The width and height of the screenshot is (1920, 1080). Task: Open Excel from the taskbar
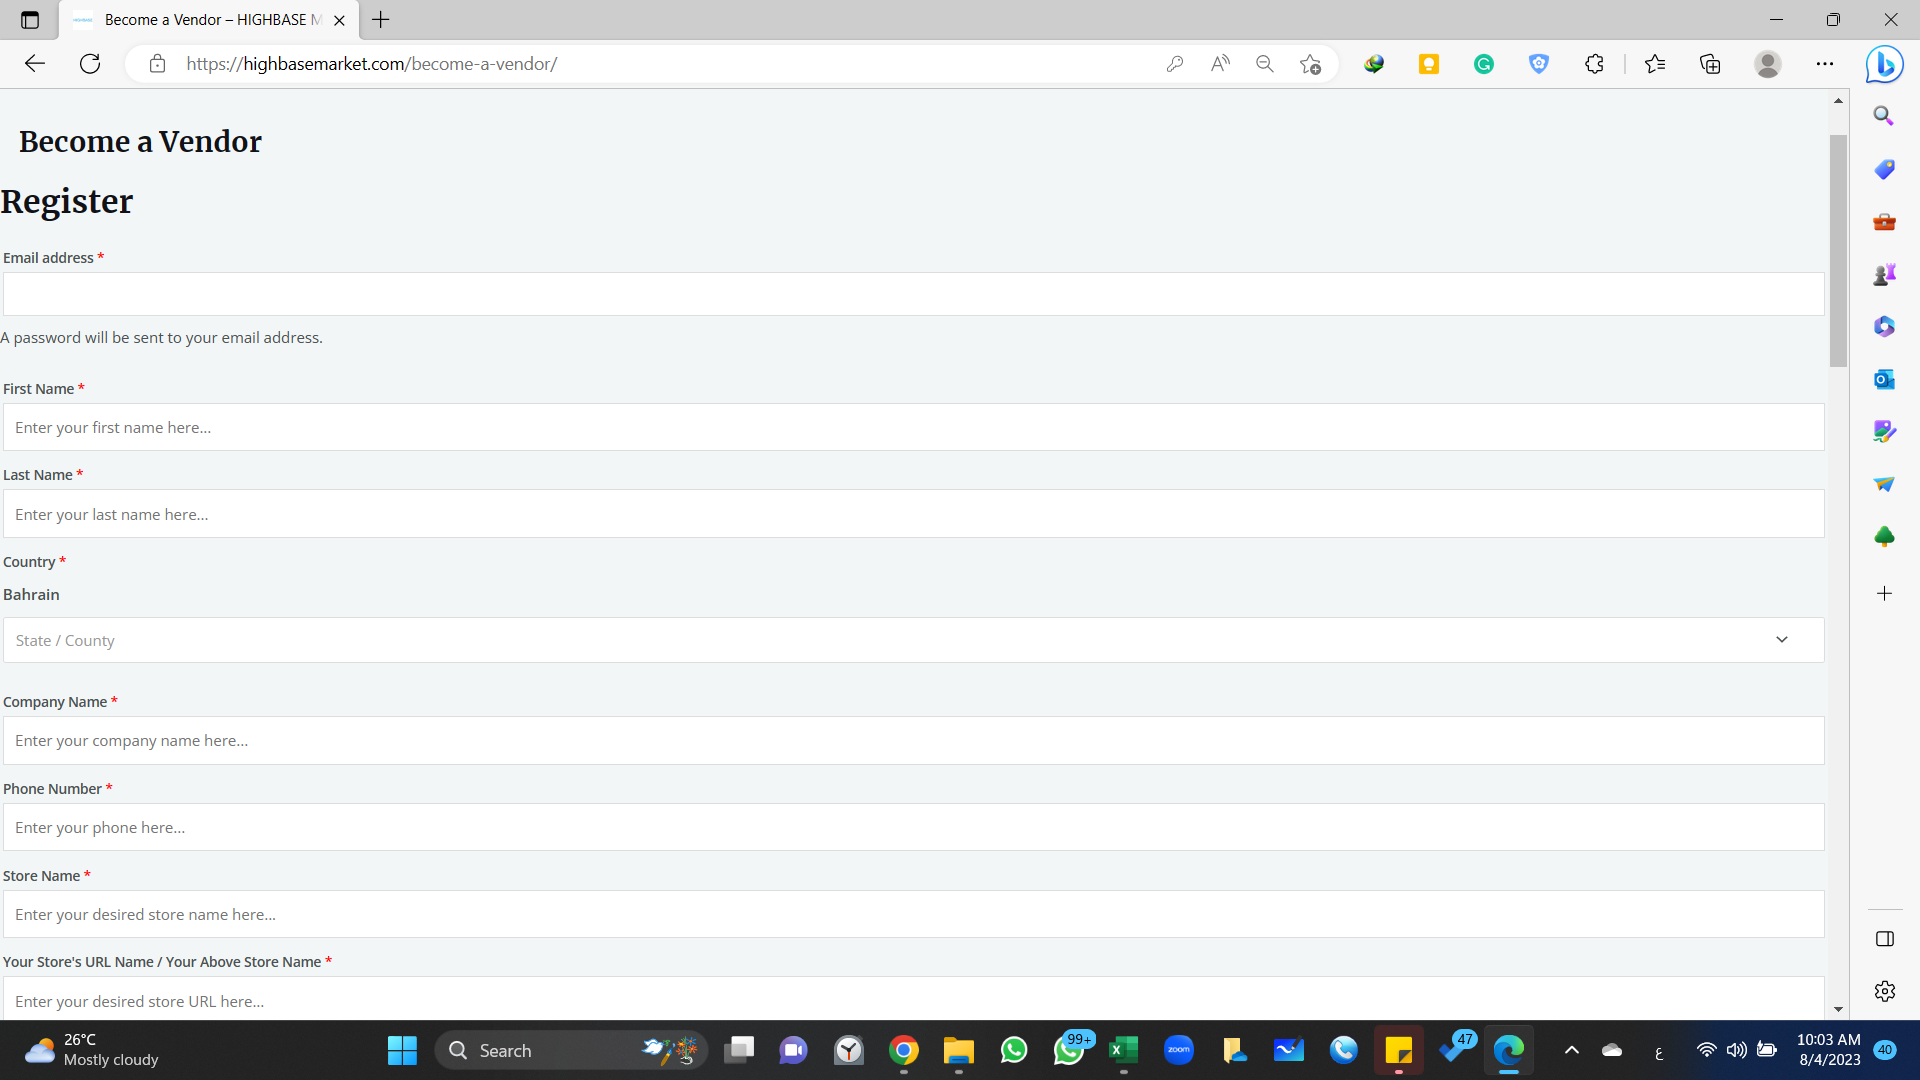pos(1123,1050)
